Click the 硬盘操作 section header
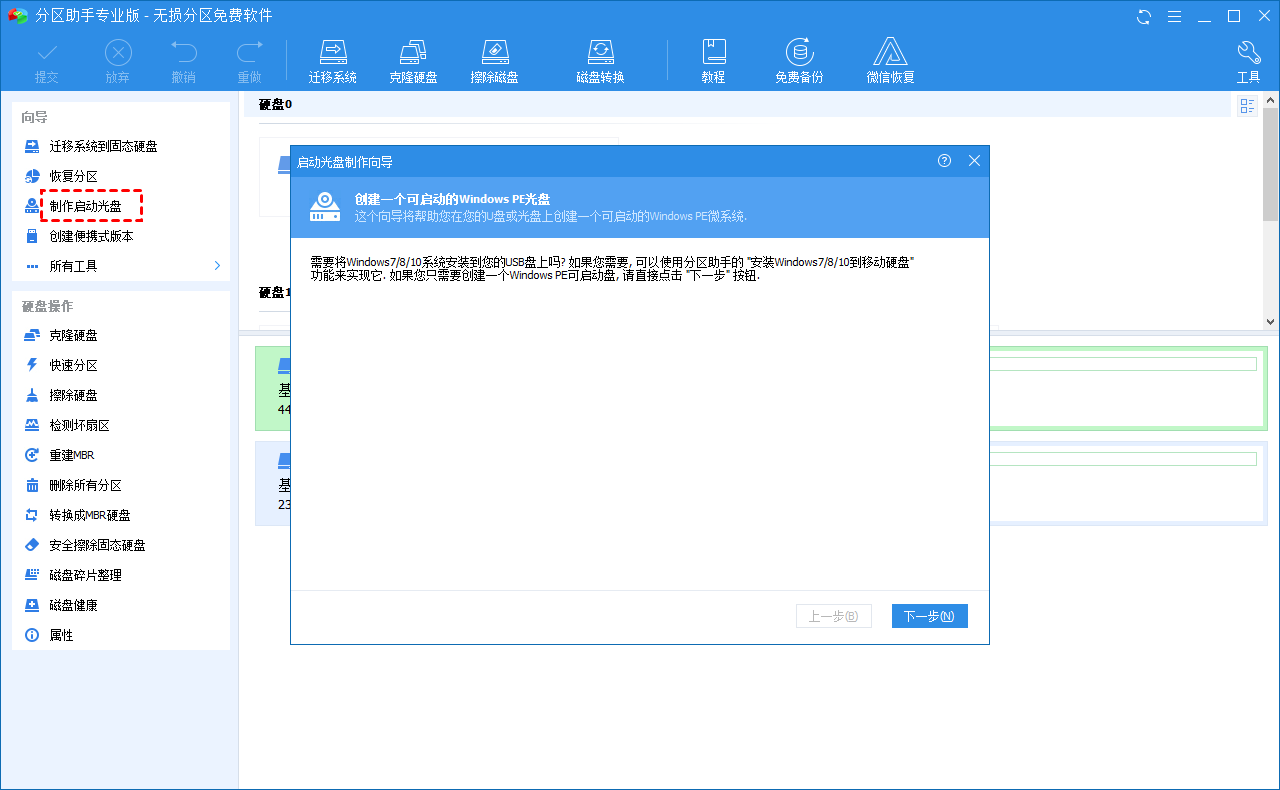Screen dimensions: 1280x790 (48, 306)
